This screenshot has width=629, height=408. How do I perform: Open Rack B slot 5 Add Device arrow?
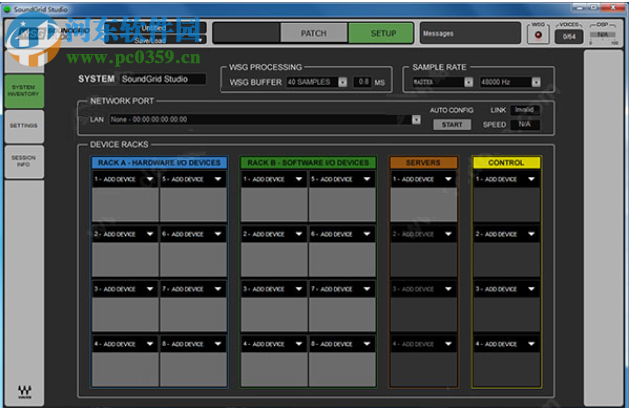coord(367,179)
